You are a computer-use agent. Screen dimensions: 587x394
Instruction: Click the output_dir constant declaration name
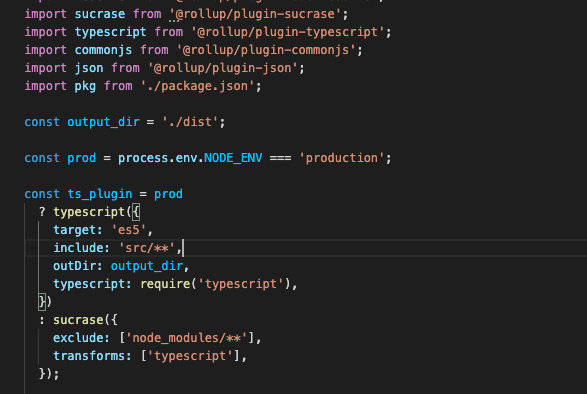103,122
